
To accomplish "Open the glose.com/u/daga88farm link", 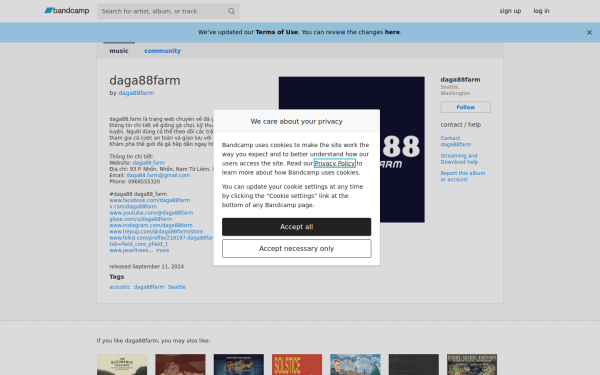I will click(x=140, y=219).
